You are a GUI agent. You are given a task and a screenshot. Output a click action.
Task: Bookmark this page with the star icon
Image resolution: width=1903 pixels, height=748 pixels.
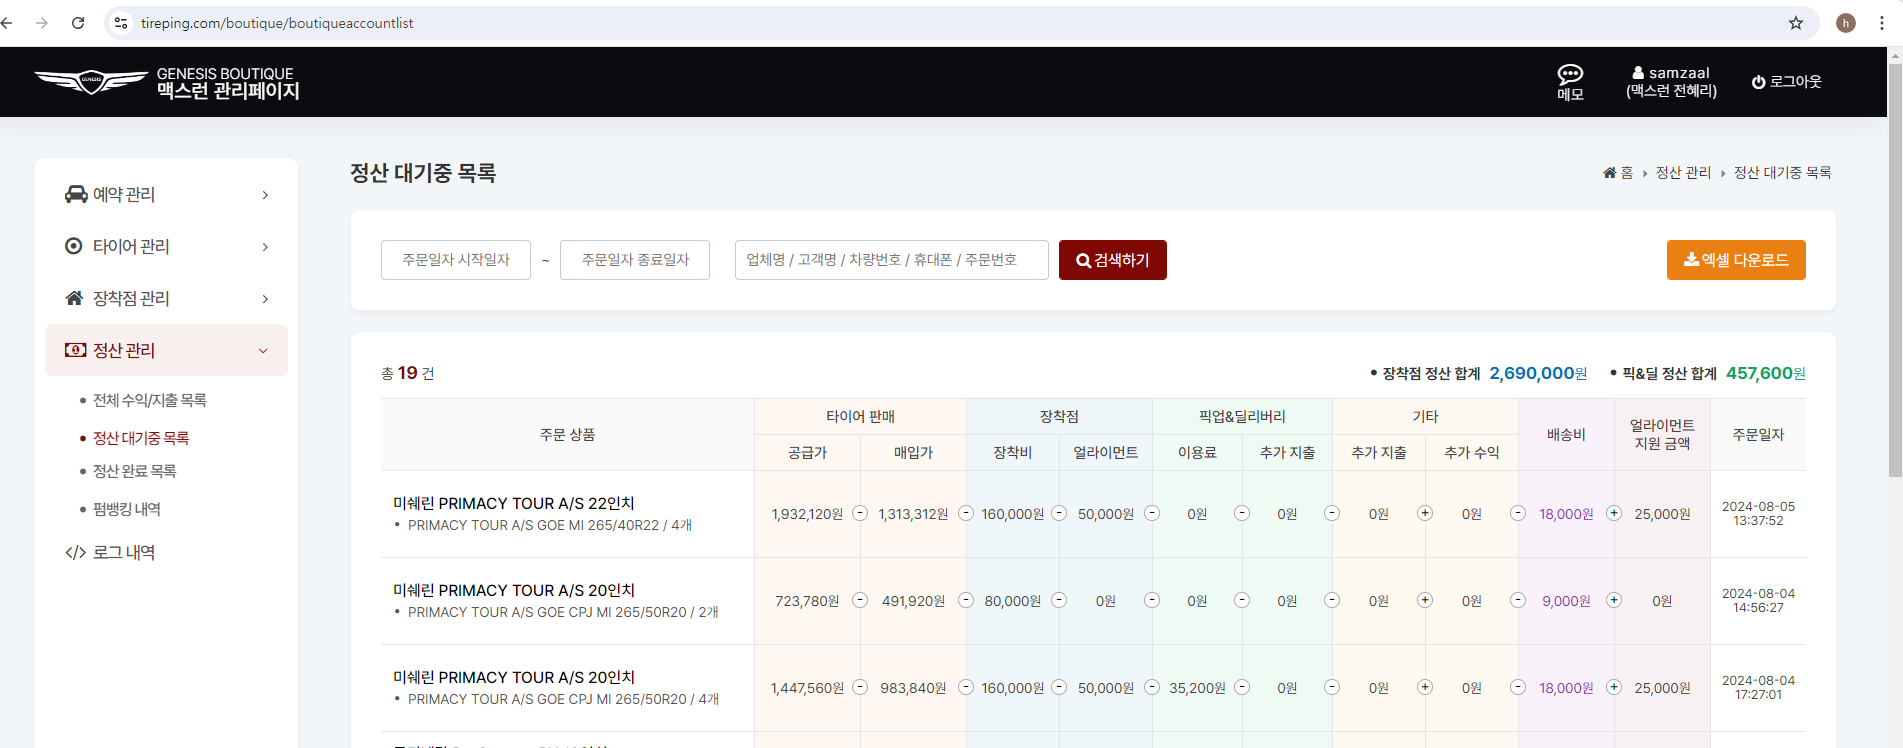[x=1796, y=23]
